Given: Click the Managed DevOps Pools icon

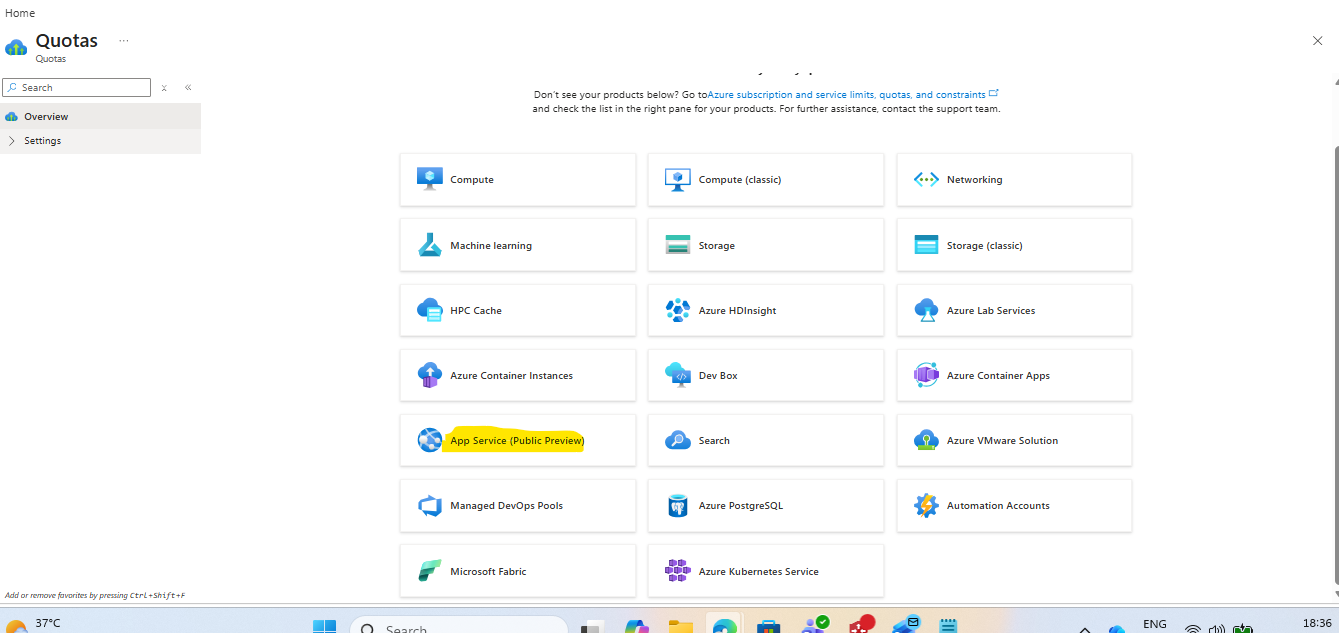Looking at the screenshot, I should pyautogui.click(x=429, y=506).
